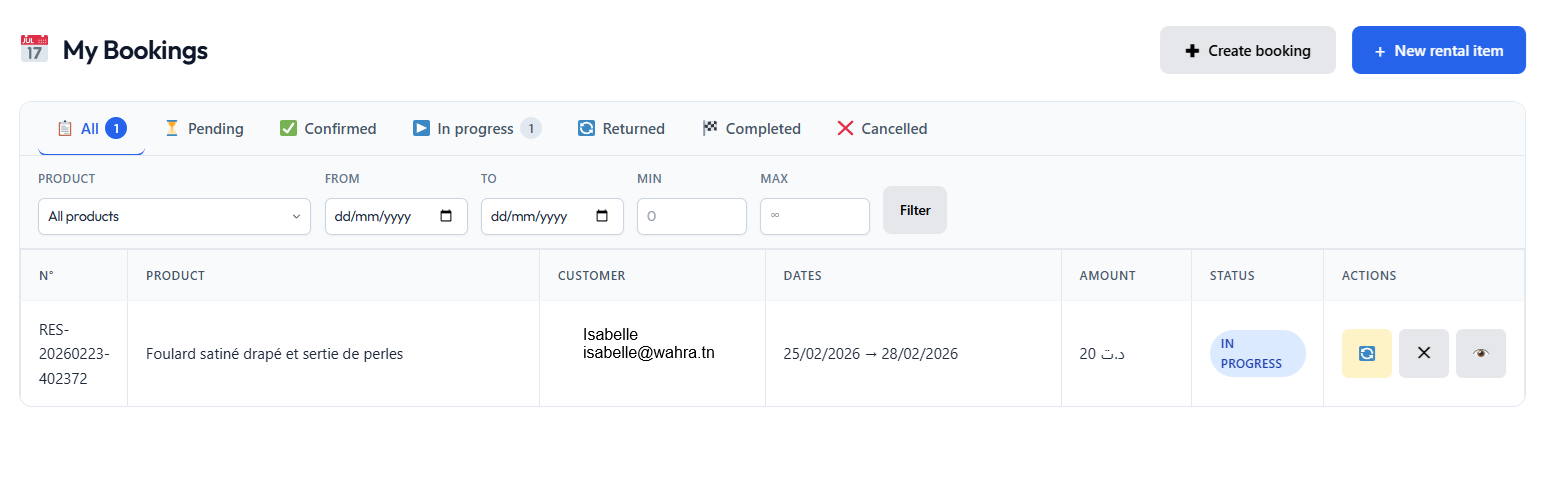Click dates 25/02/2026 → 28/02/2026
This screenshot has height=498, width=1551.
pyautogui.click(x=871, y=353)
